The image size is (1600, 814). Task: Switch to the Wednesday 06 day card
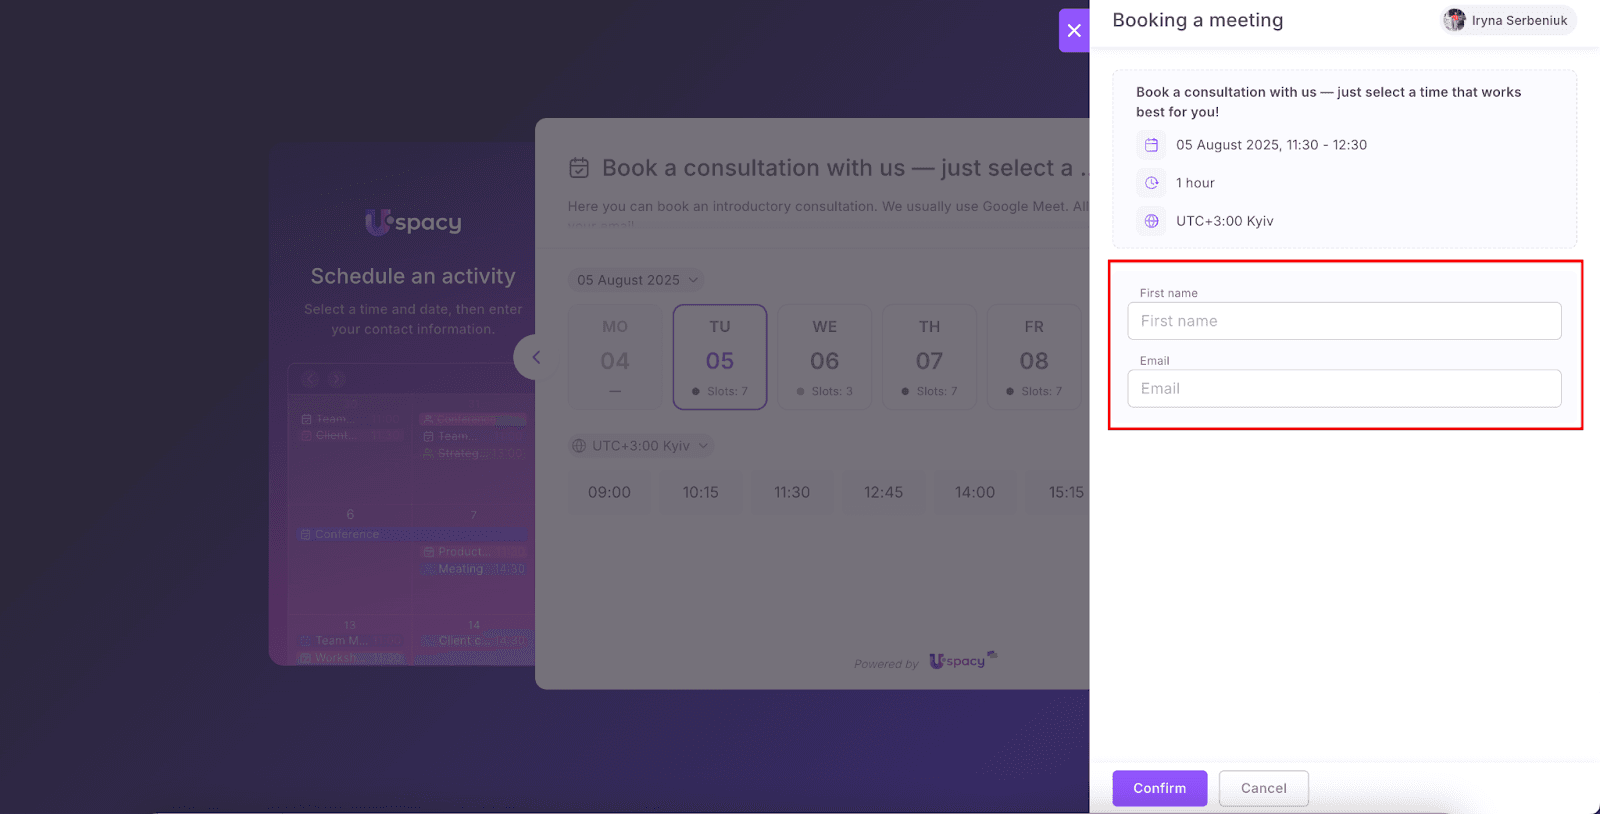click(x=824, y=357)
